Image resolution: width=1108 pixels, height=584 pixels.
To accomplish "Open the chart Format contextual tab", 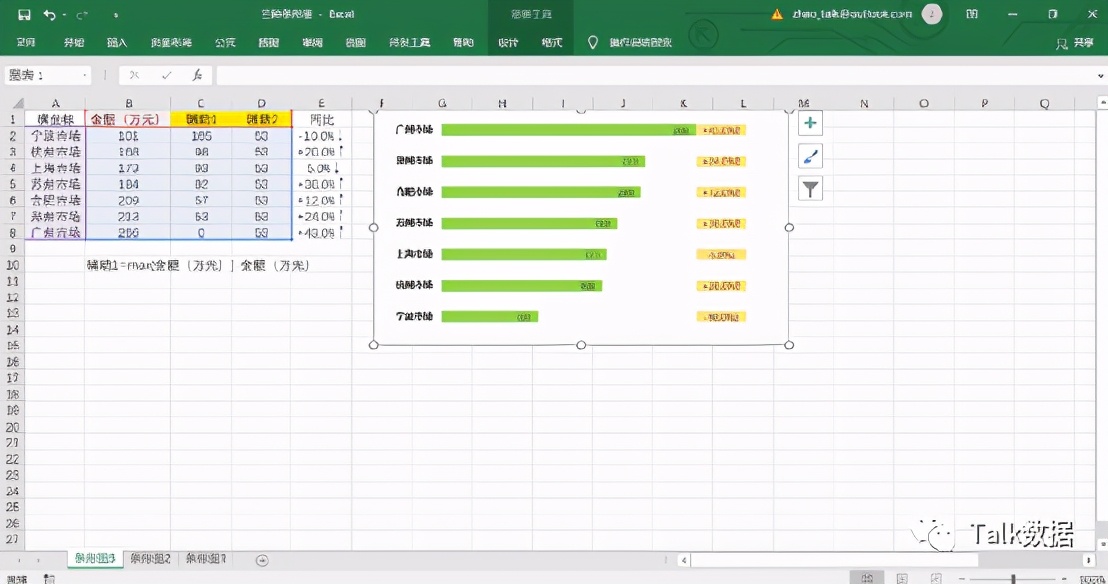I will tap(552, 42).
